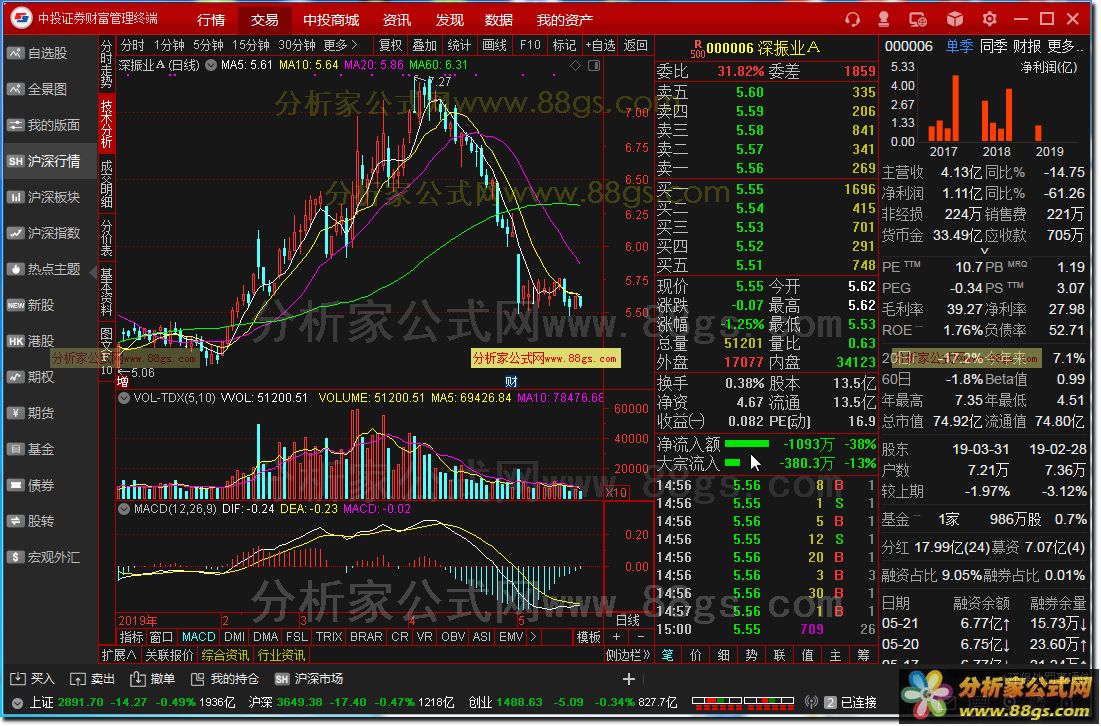1101x726 pixels.
Task: Zoom out chart with − button
Action: [641, 638]
